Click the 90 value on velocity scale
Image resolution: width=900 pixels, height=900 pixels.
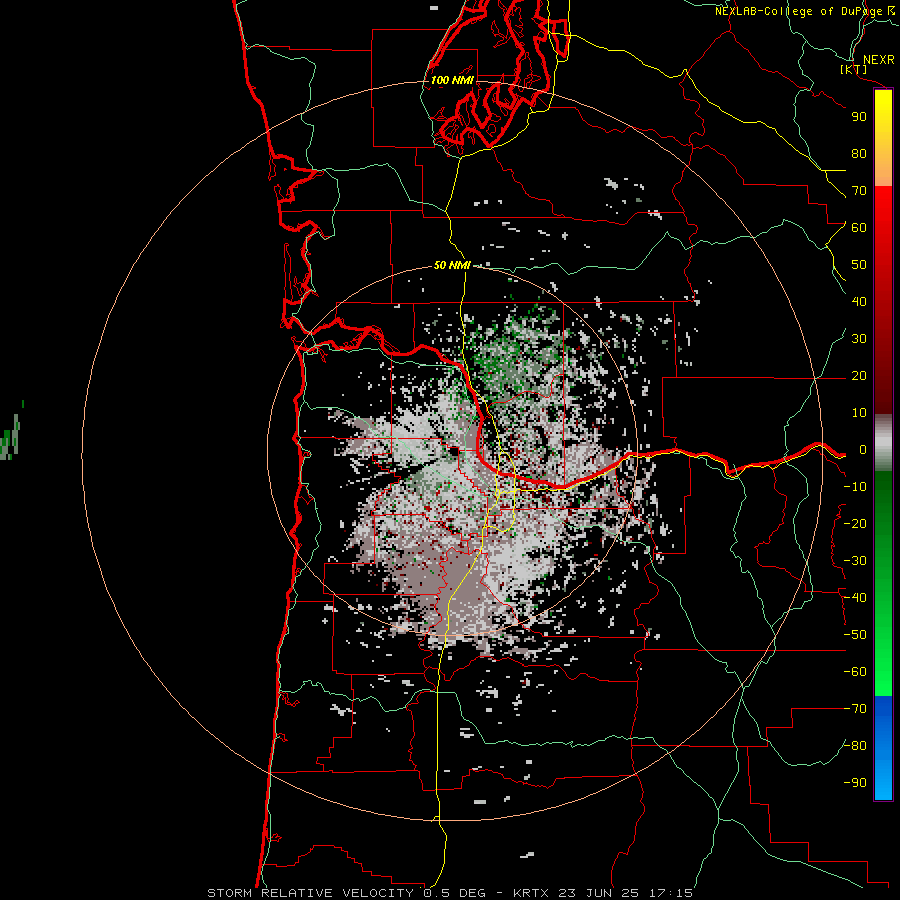(x=859, y=117)
